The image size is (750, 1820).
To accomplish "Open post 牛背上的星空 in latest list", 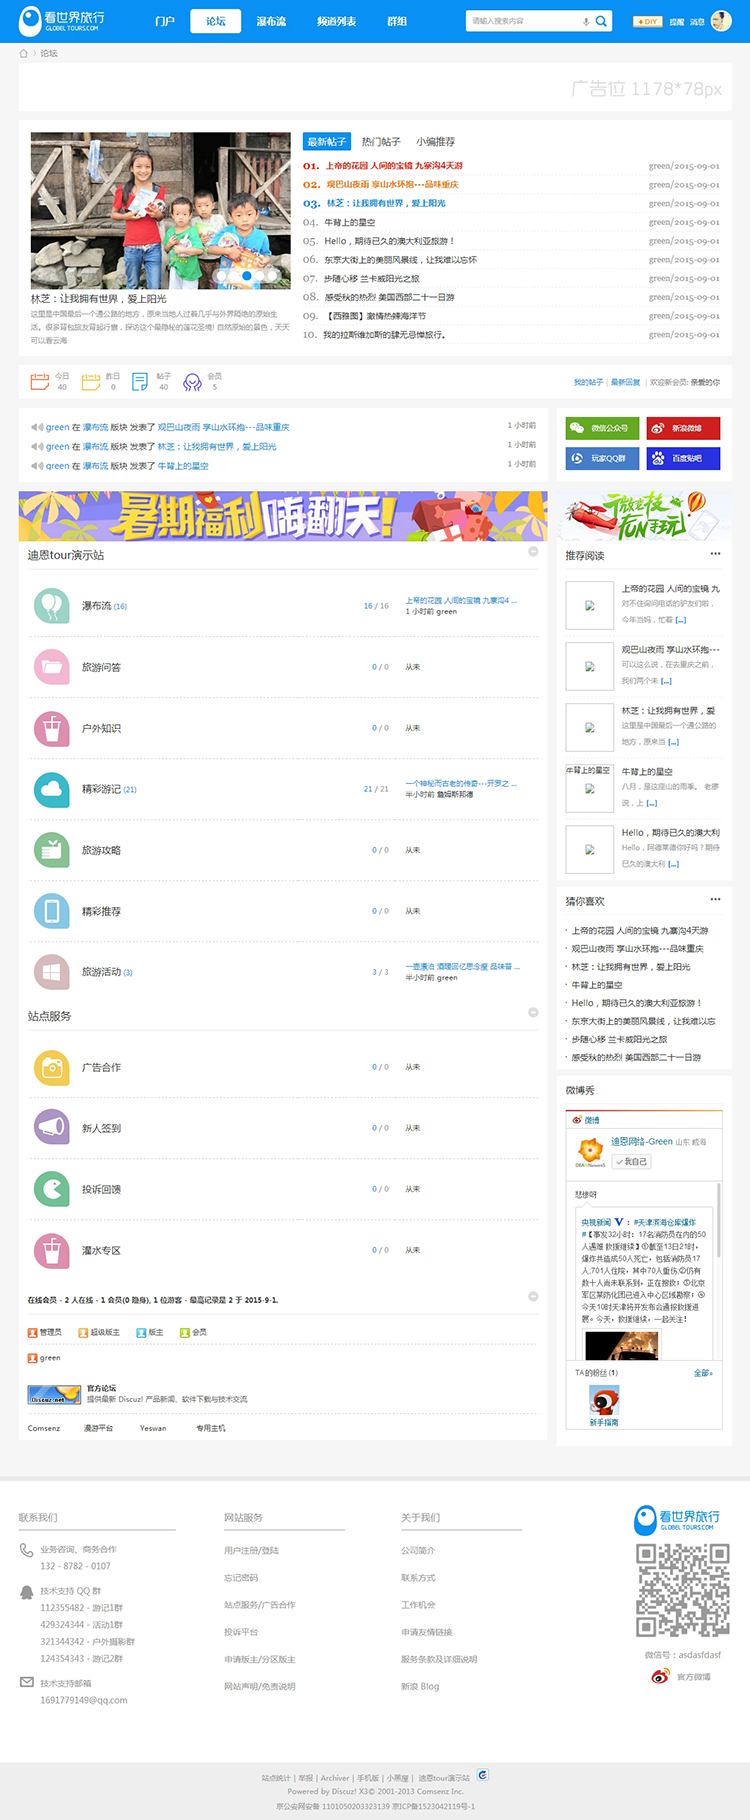I will click(x=350, y=222).
